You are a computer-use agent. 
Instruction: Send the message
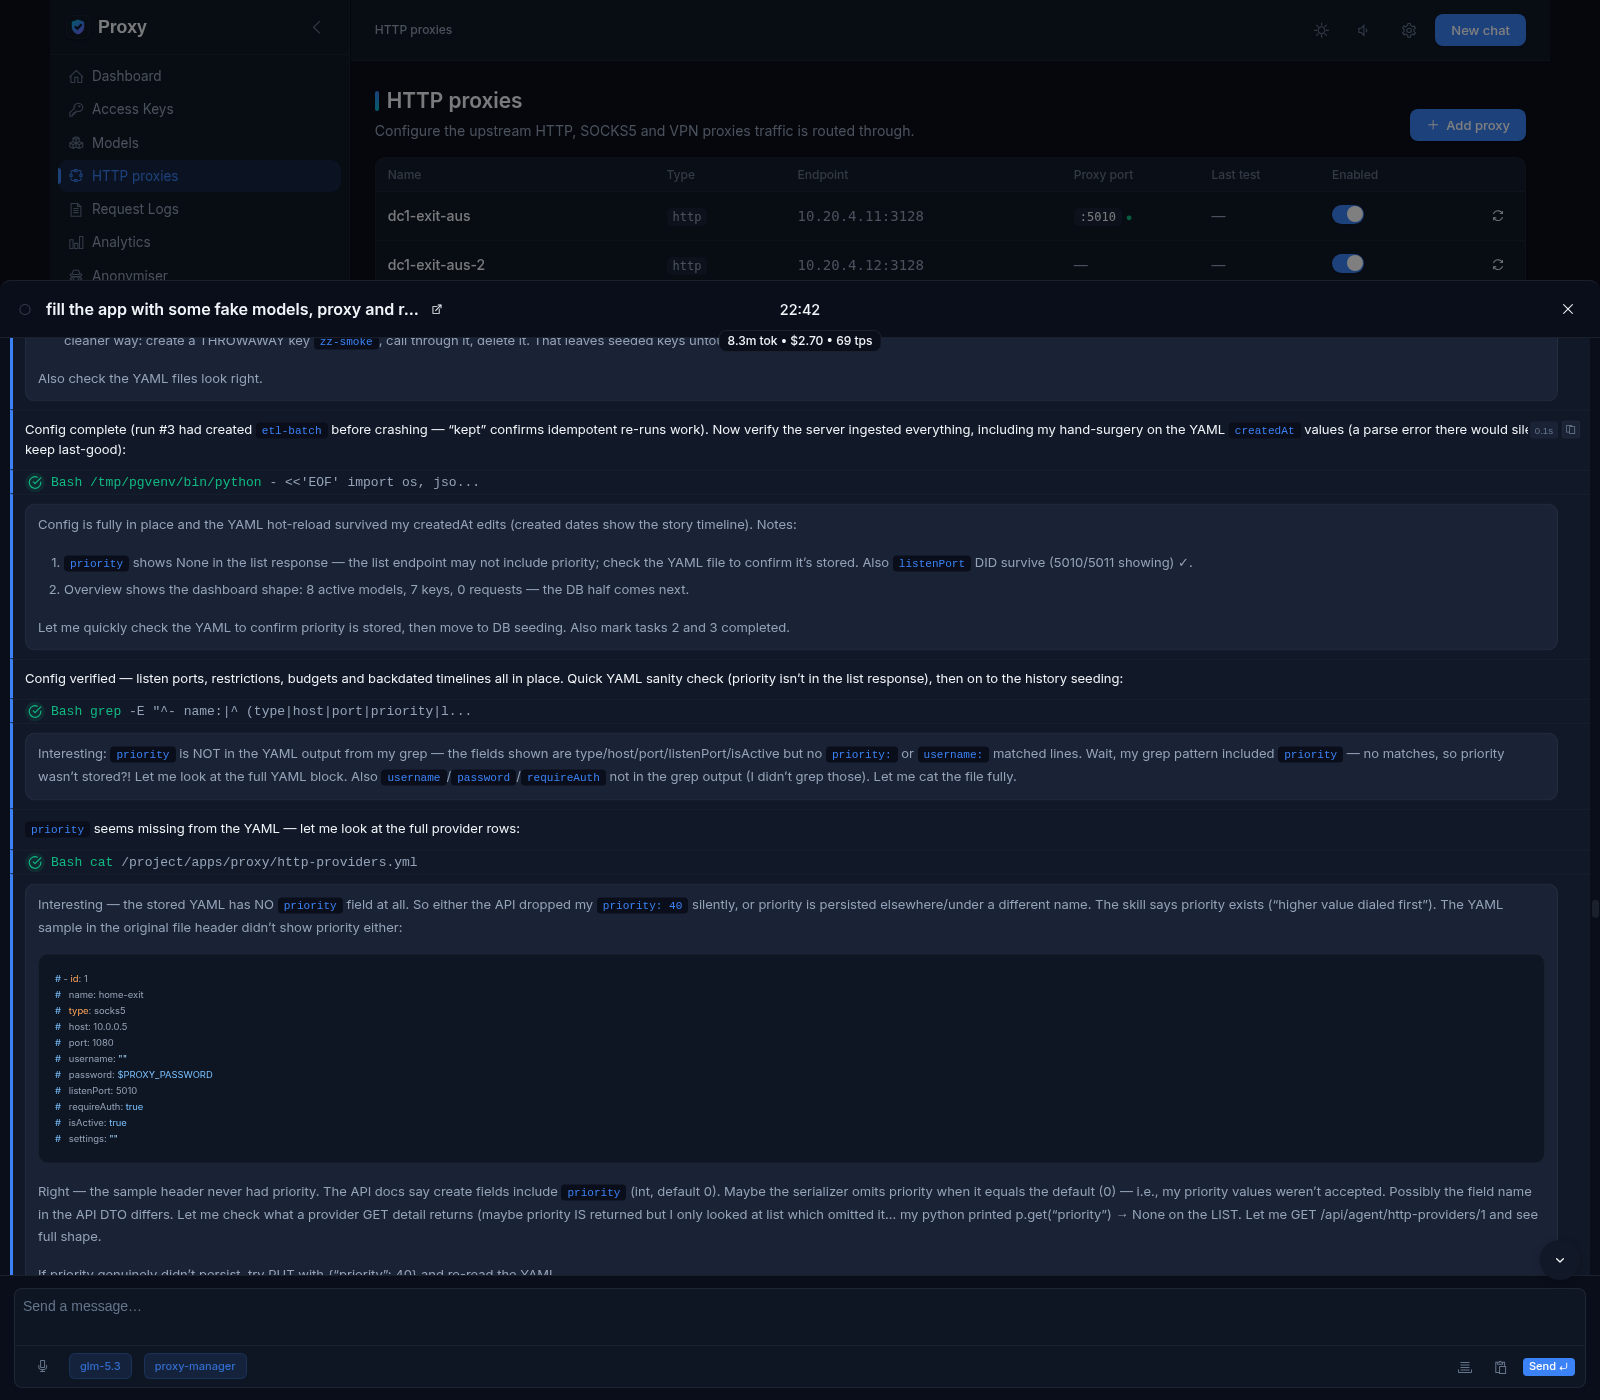click(1548, 1366)
